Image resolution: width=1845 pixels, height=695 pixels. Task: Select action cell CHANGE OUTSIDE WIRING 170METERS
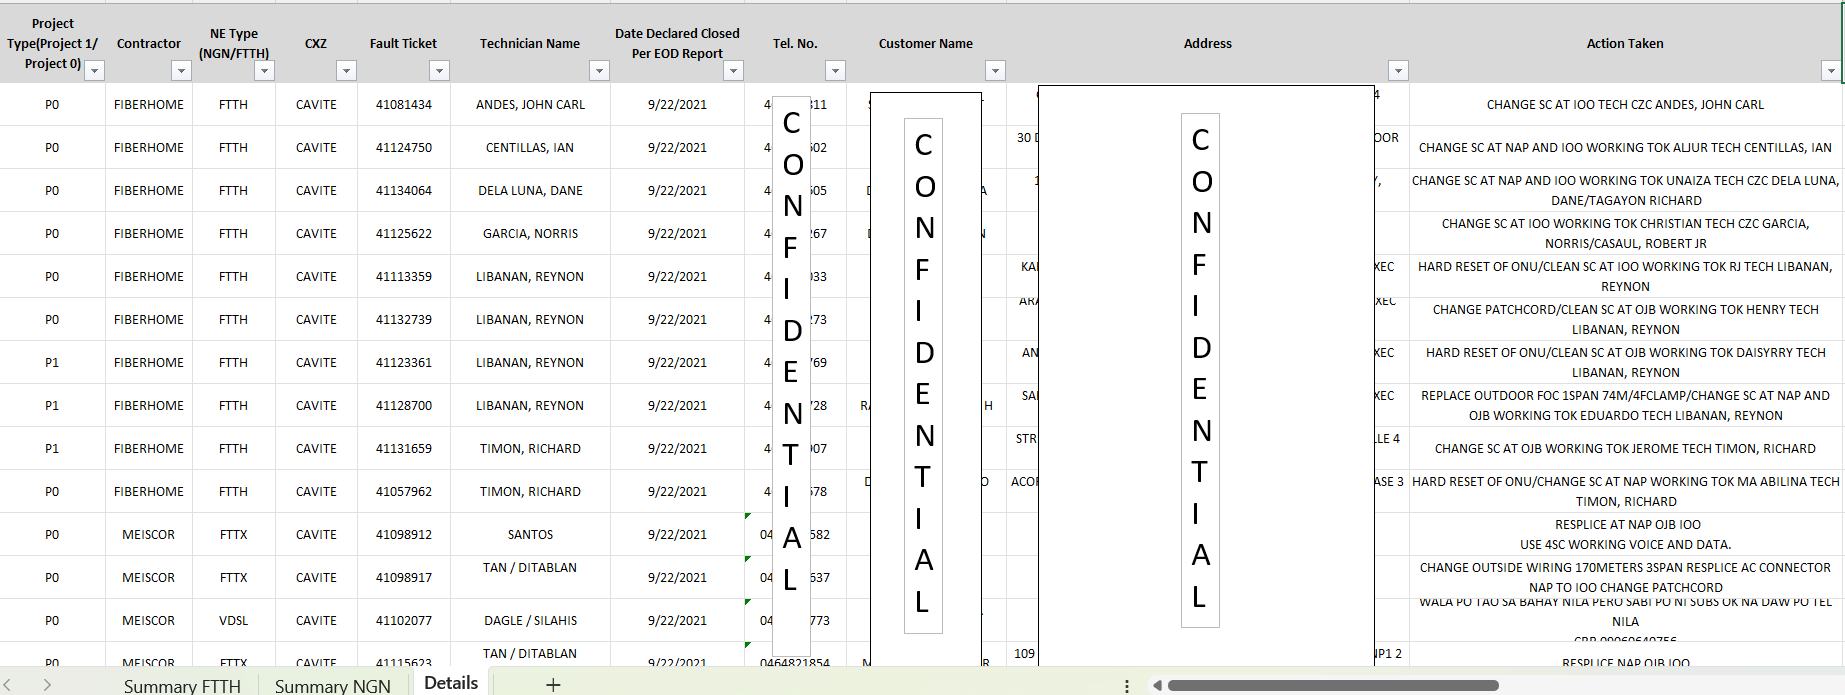click(x=1625, y=577)
